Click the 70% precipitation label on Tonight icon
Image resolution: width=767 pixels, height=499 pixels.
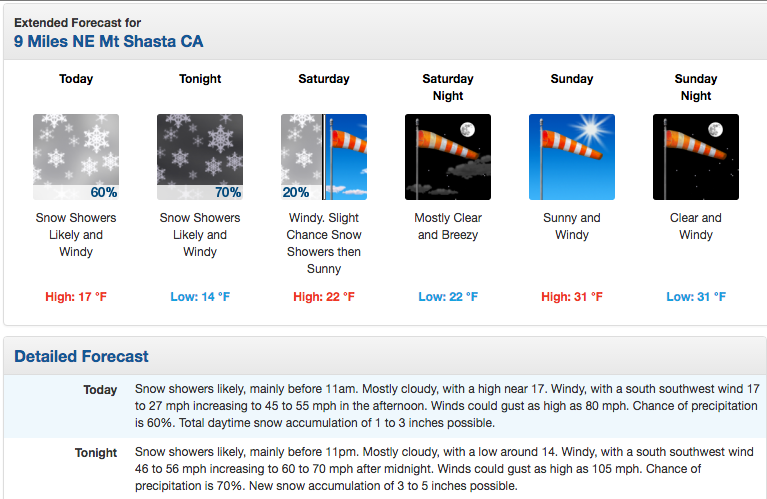228,192
